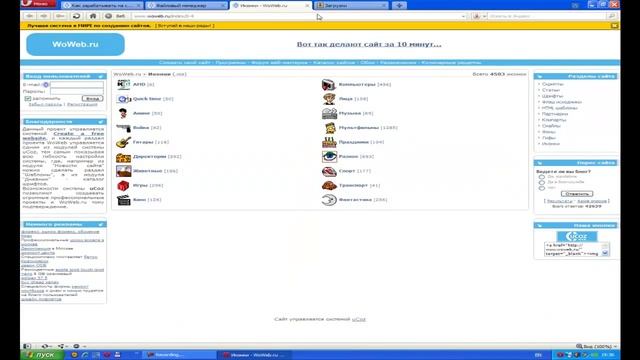Open the red dice Игры icon
Image resolution: width=640 pixels, height=360 pixels.
pos(123,186)
